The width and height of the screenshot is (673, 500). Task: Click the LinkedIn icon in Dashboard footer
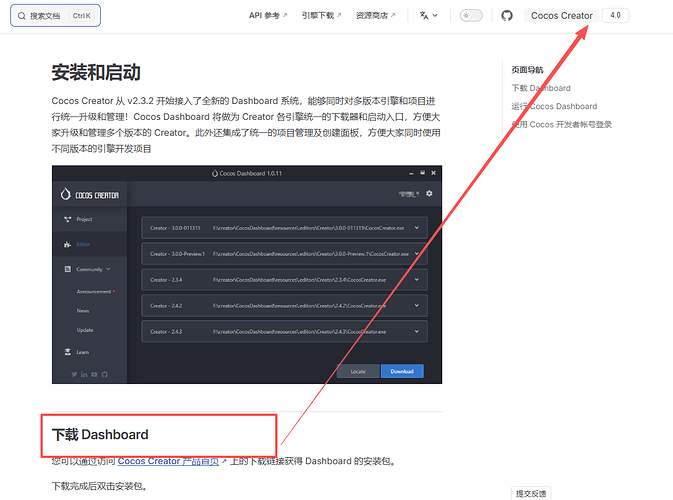(x=84, y=374)
